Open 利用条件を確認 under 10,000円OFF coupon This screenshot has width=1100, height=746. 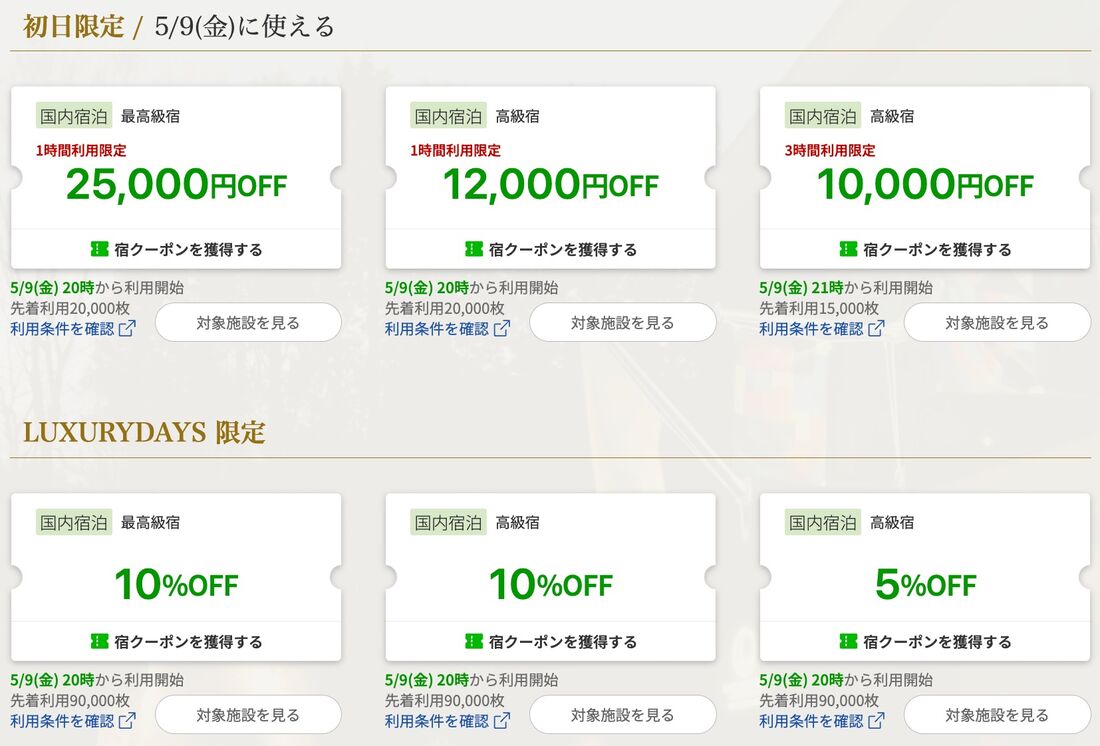(x=822, y=328)
